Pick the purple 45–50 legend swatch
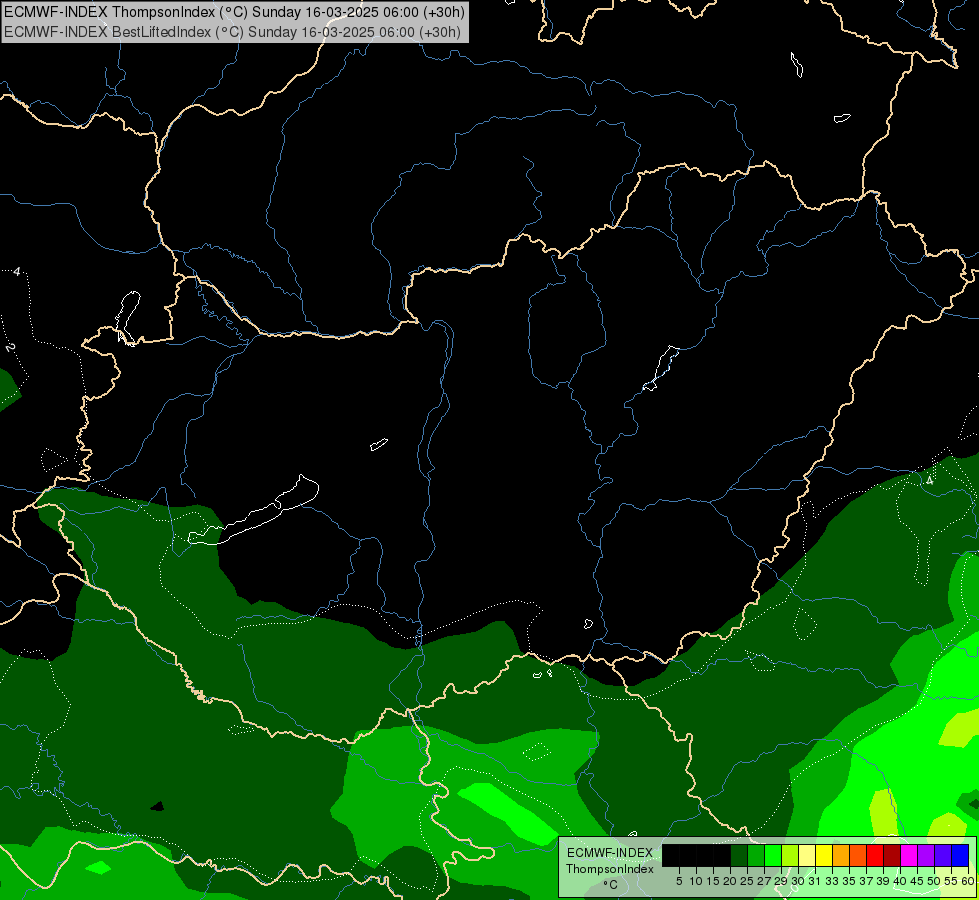 tap(926, 855)
